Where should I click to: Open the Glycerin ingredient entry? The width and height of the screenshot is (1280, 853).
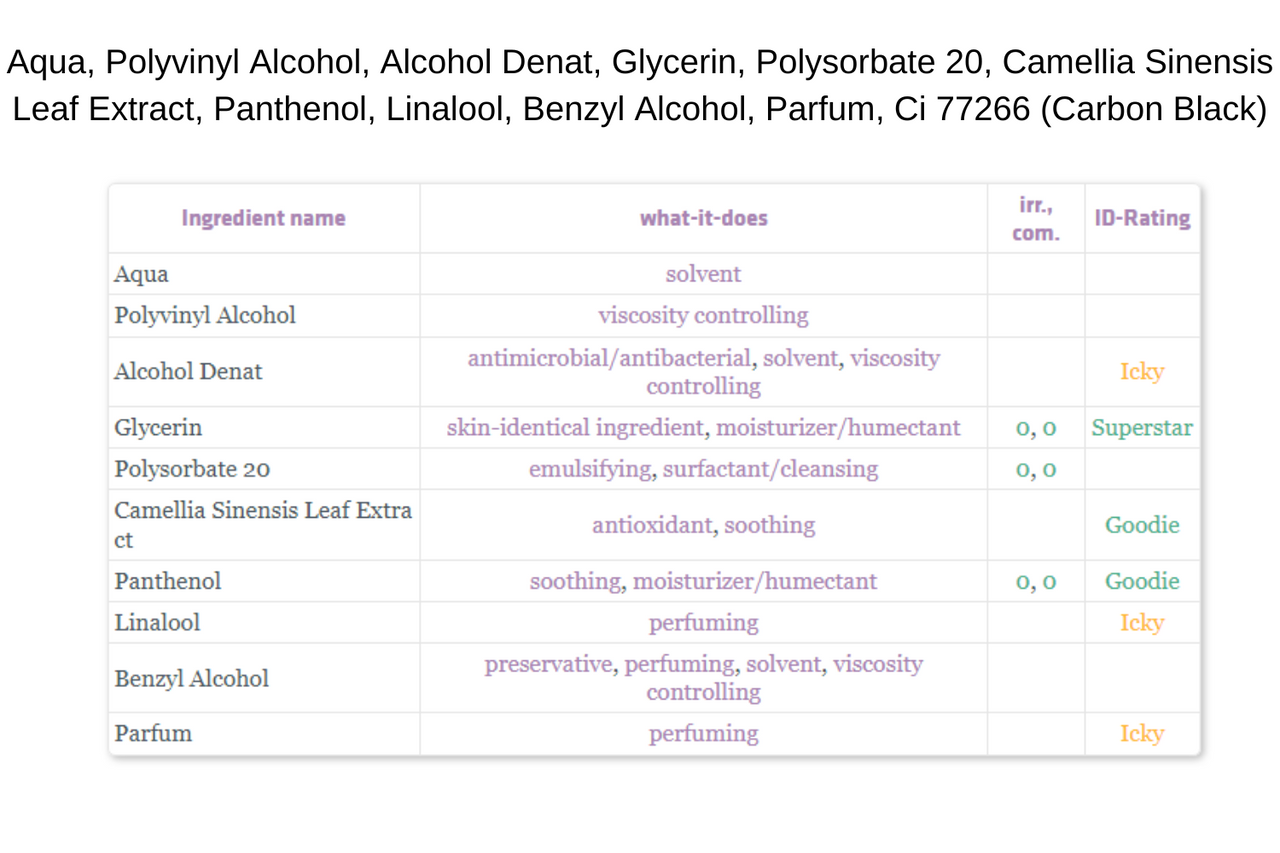click(x=158, y=427)
